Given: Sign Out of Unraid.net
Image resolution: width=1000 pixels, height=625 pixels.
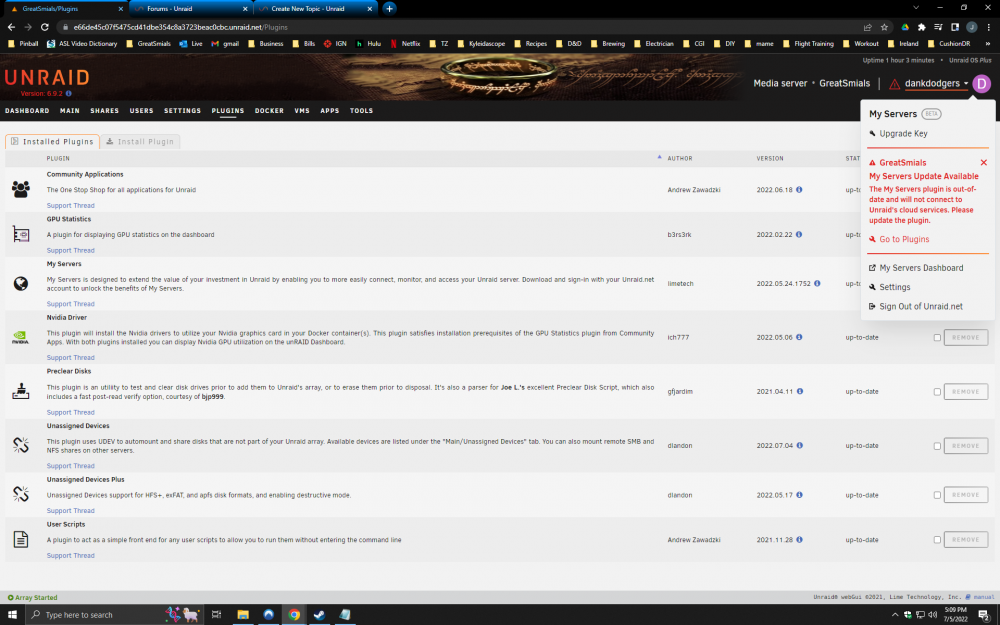Looking at the screenshot, I should [x=921, y=306].
